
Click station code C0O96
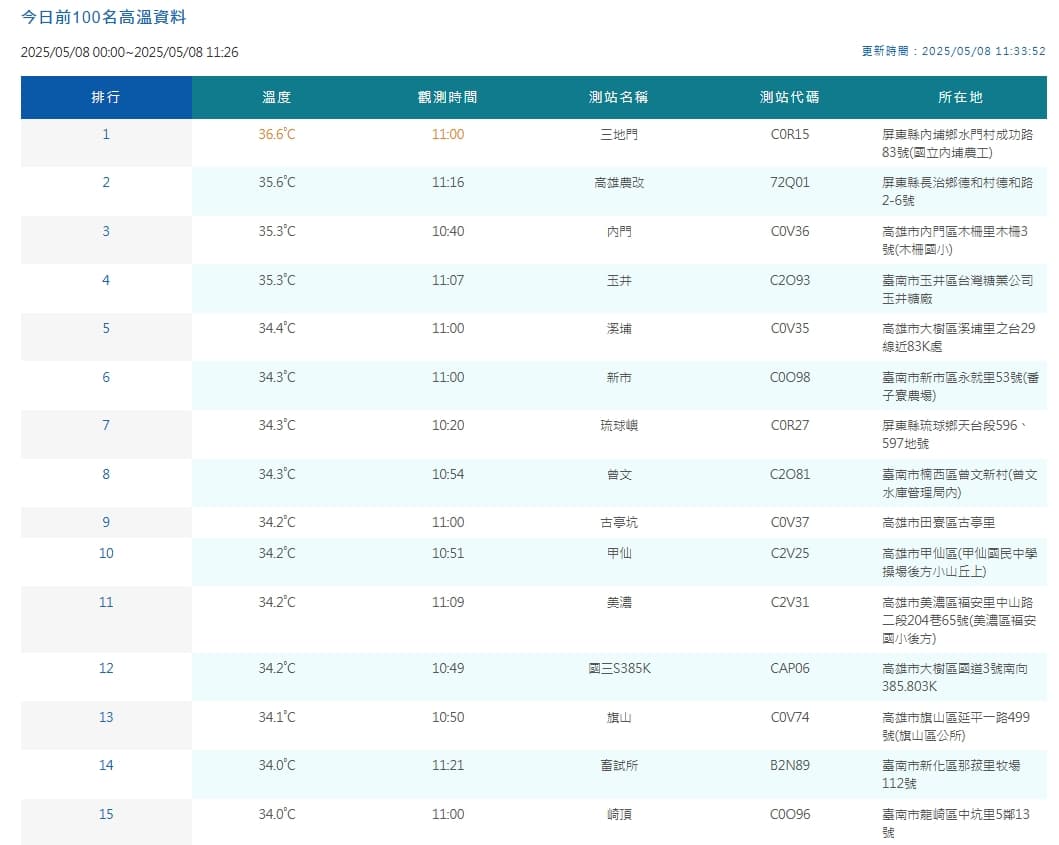click(x=790, y=815)
